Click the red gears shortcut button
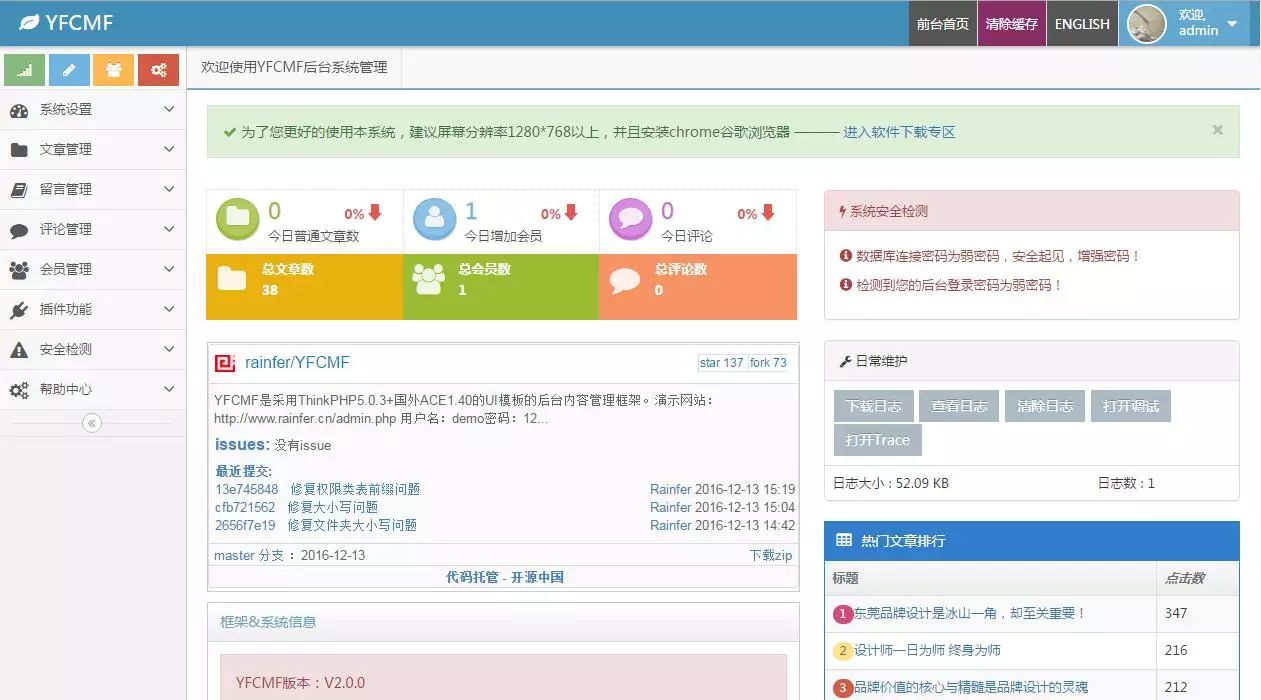Image resolution: width=1261 pixels, height=700 pixels. click(158, 70)
